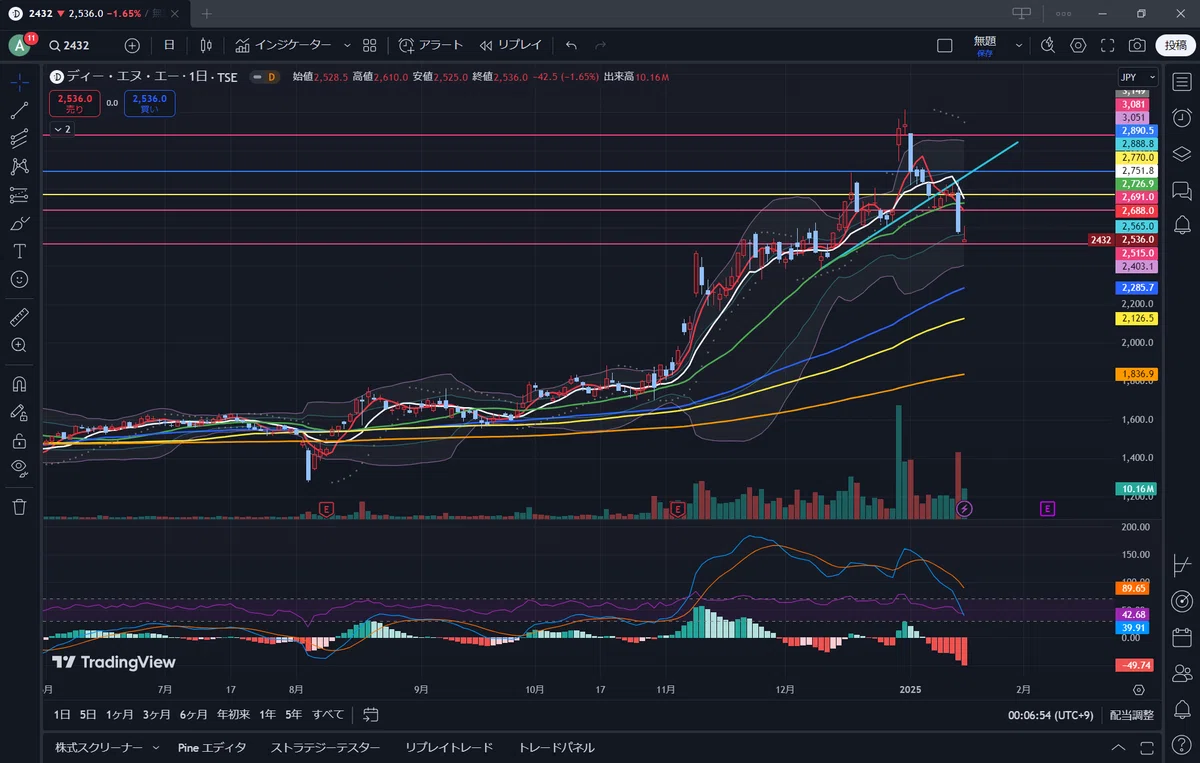The height and width of the screenshot is (763, 1200).
Task: Expand the layout management dropdown arrow
Action: 1019,45
